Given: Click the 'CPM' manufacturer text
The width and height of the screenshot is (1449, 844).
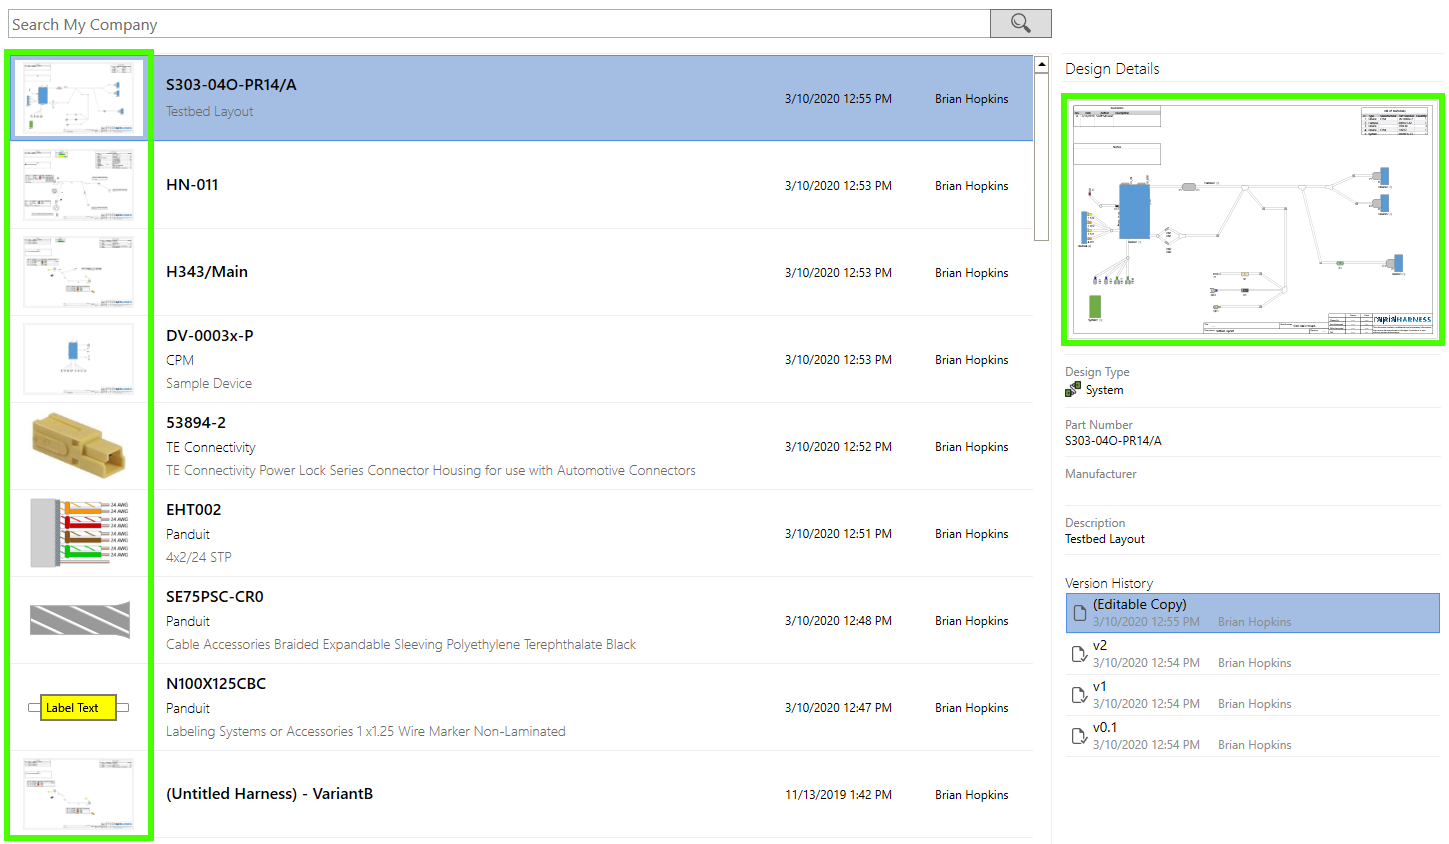Looking at the screenshot, I should coord(180,360).
